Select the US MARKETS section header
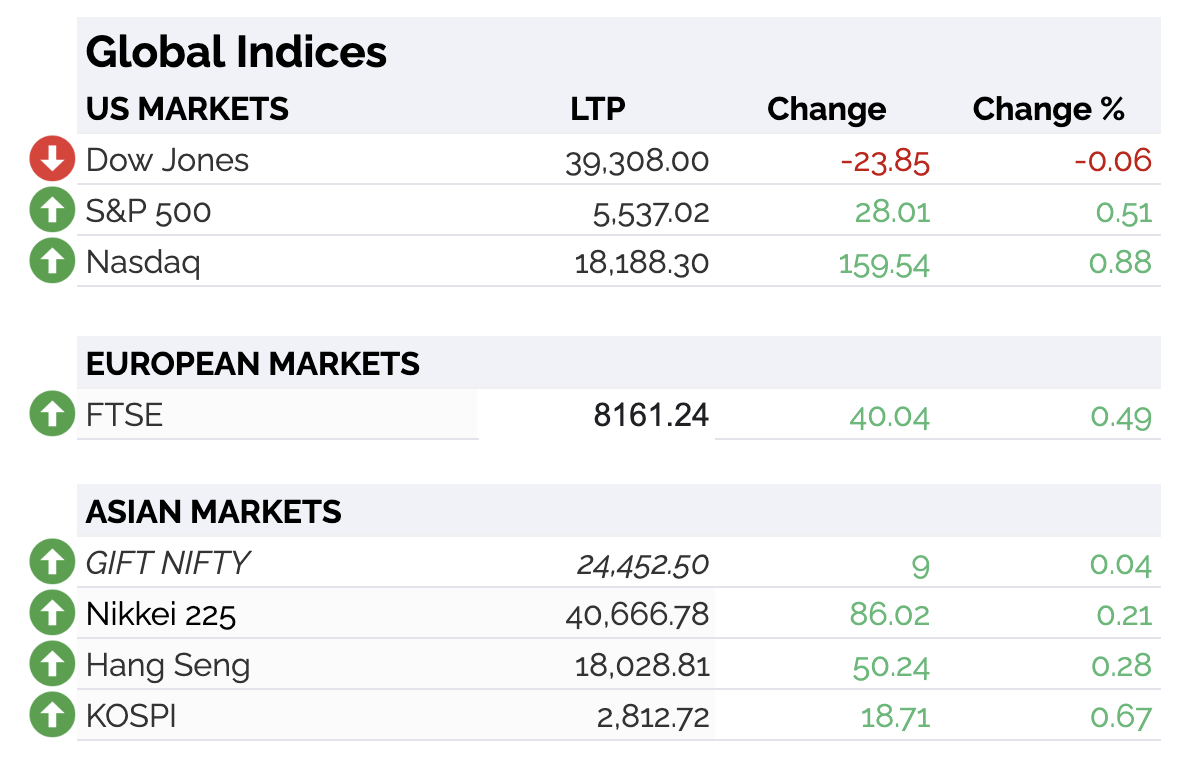1186x760 pixels. pyautogui.click(x=187, y=109)
